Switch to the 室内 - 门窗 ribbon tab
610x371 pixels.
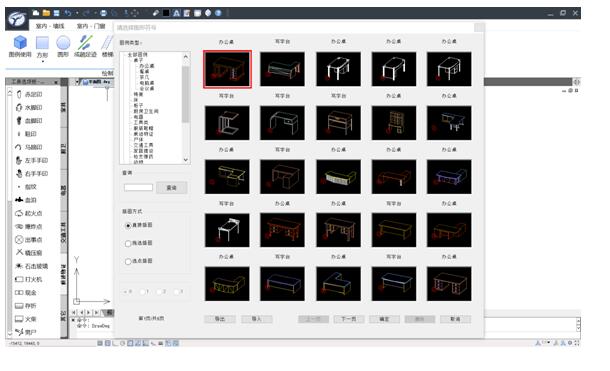coord(91,26)
